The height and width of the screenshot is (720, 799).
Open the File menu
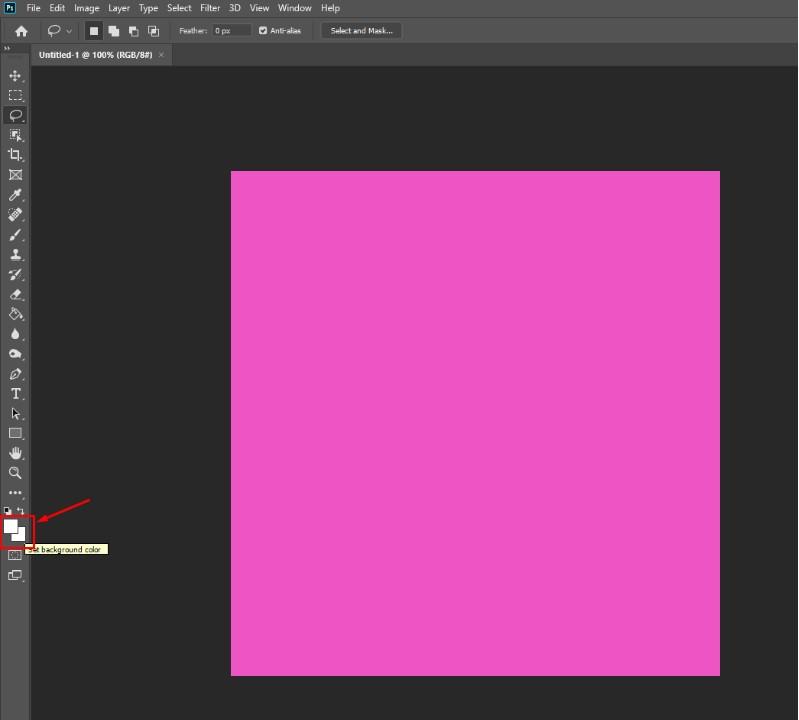click(x=33, y=8)
